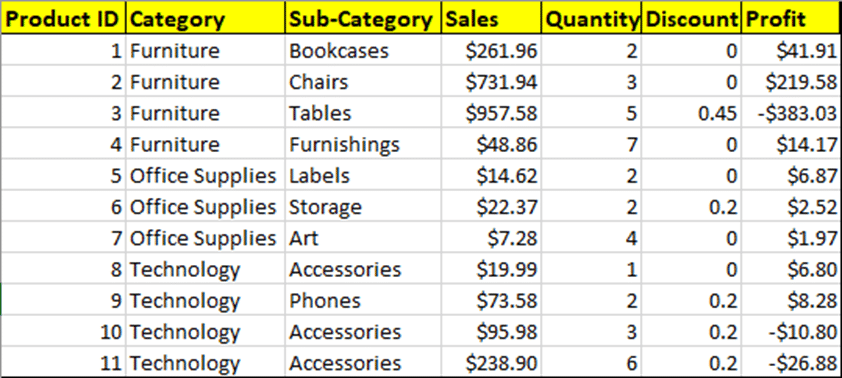Select the Product ID header cell
The height and width of the screenshot is (378, 842).
63,19
